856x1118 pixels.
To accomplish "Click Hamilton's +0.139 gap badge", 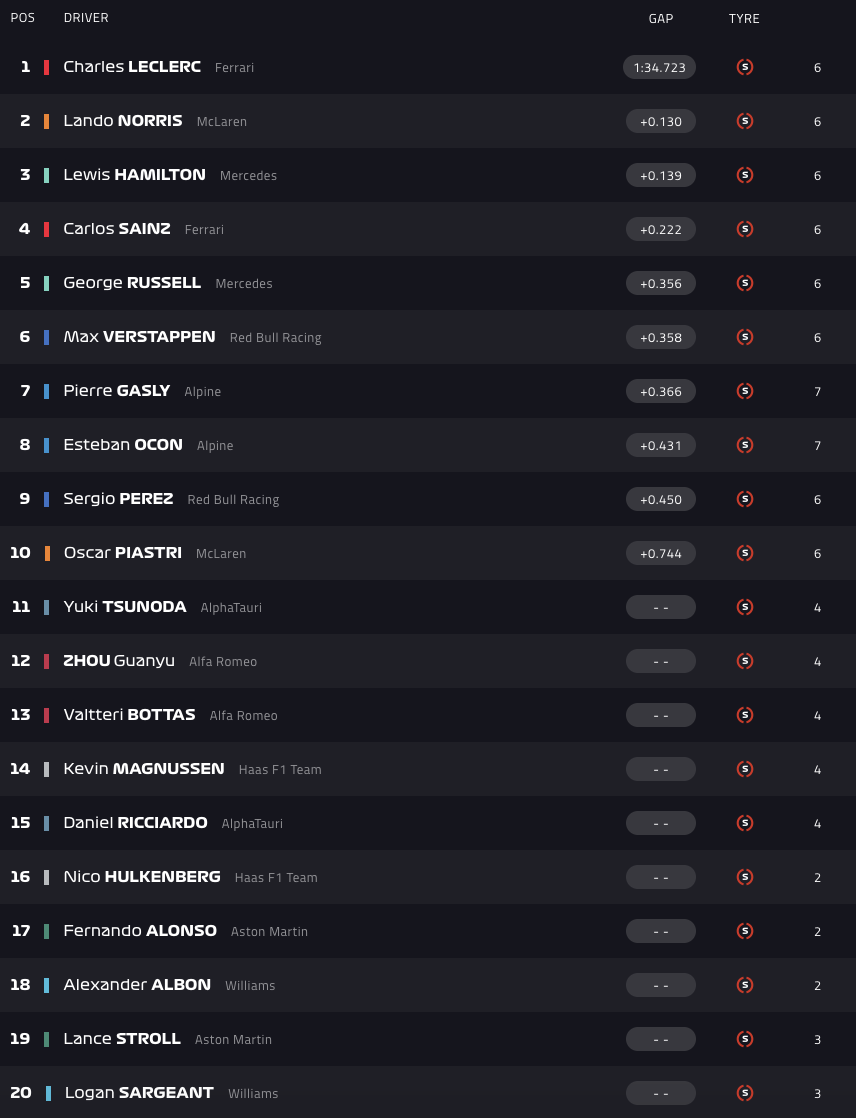I will click(x=660, y=175).
